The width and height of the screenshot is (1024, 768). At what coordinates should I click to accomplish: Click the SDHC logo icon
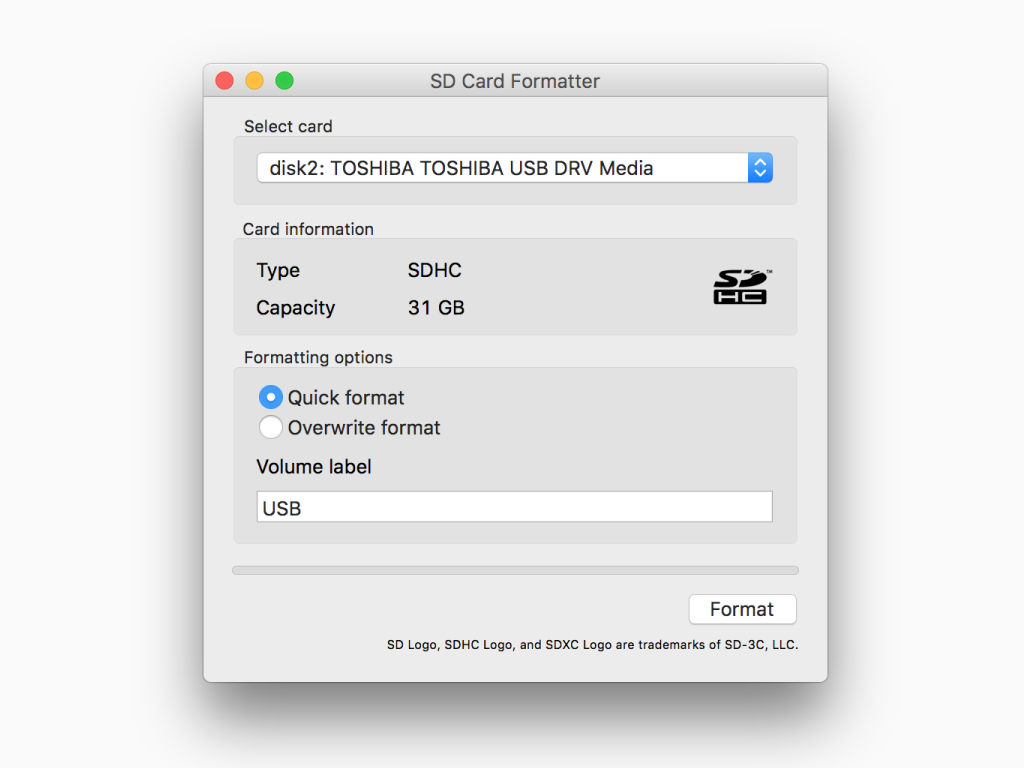(x=741, y=287)
